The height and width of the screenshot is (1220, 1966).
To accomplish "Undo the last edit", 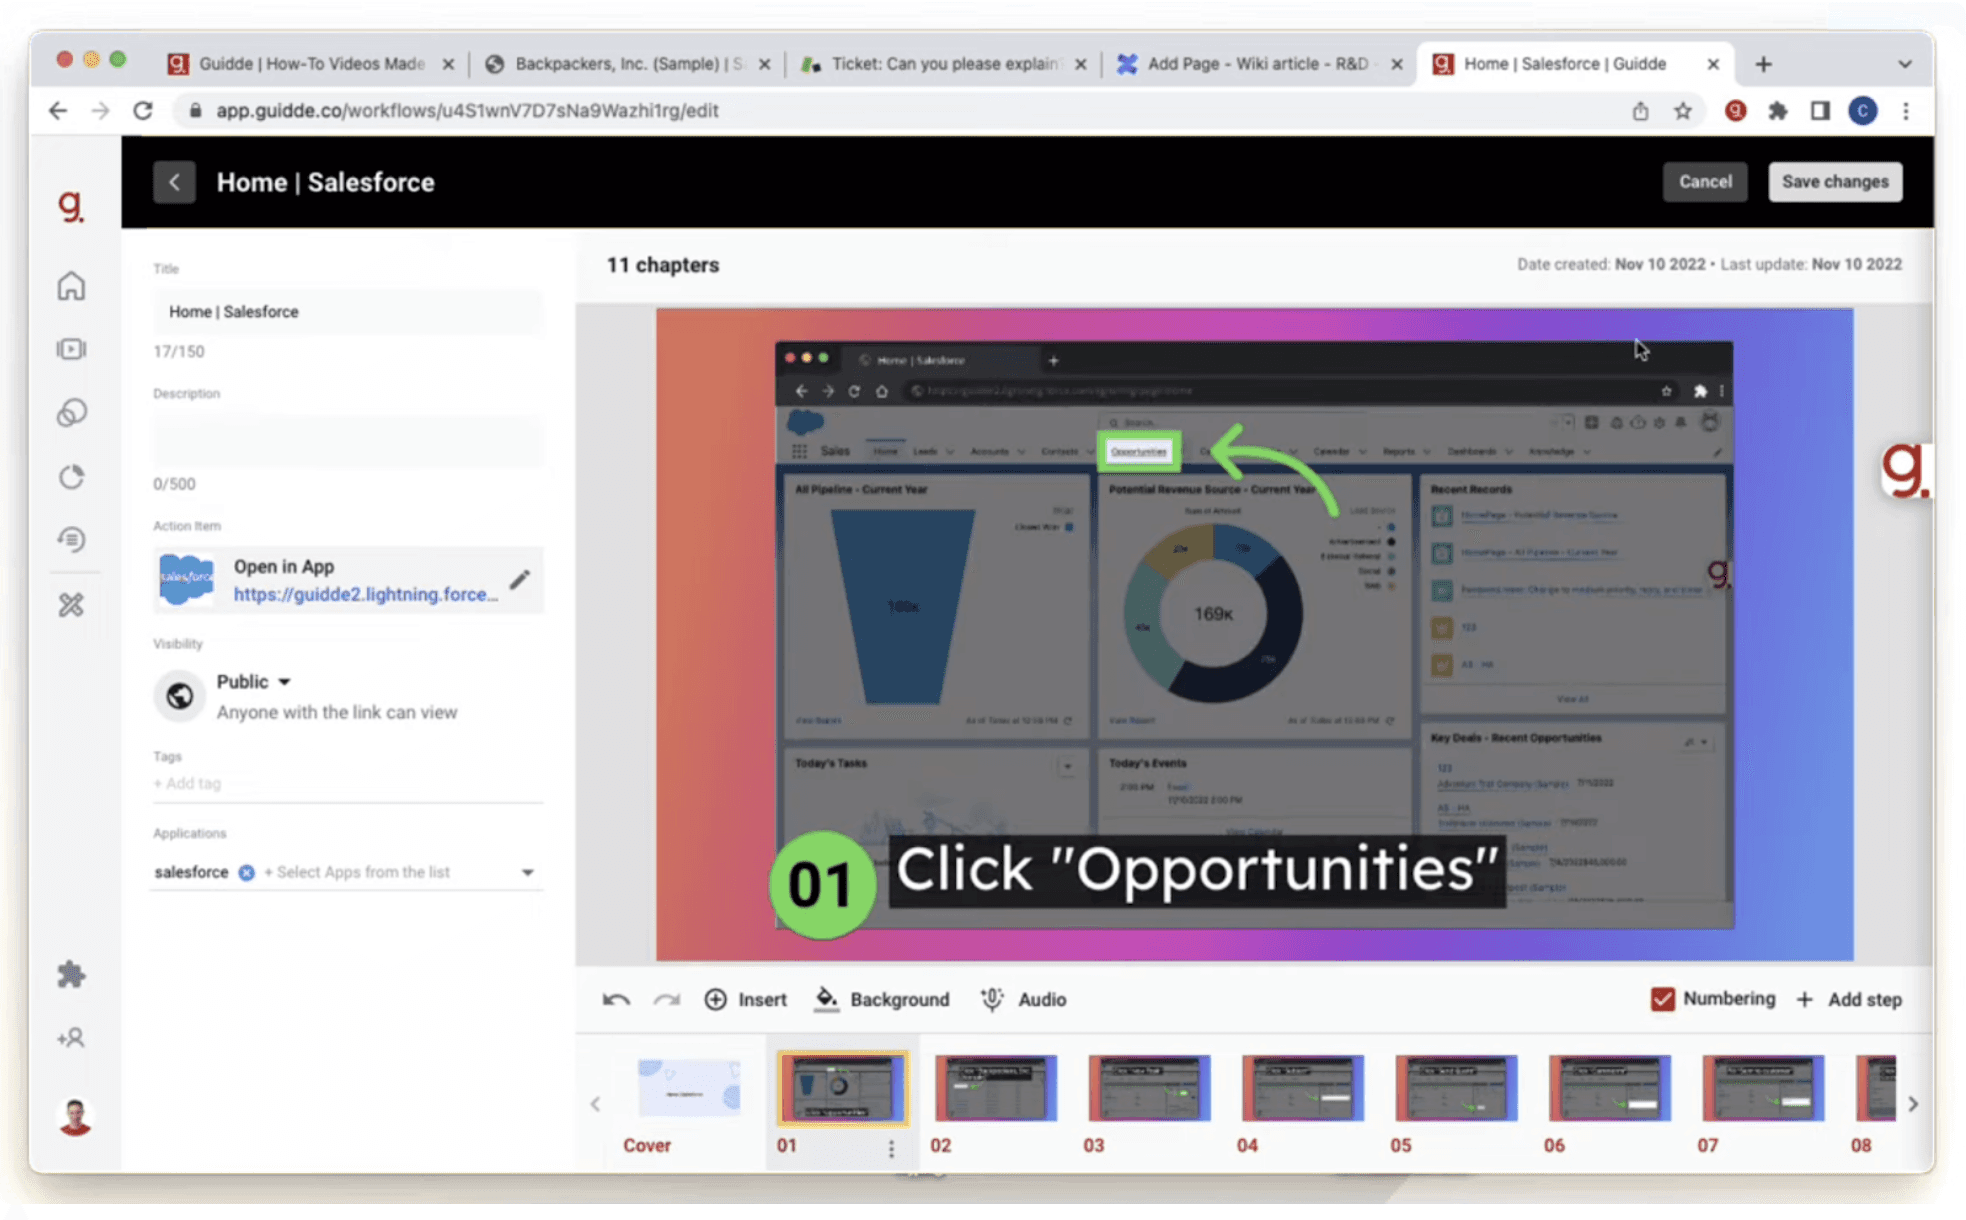I will coord(616,999).
